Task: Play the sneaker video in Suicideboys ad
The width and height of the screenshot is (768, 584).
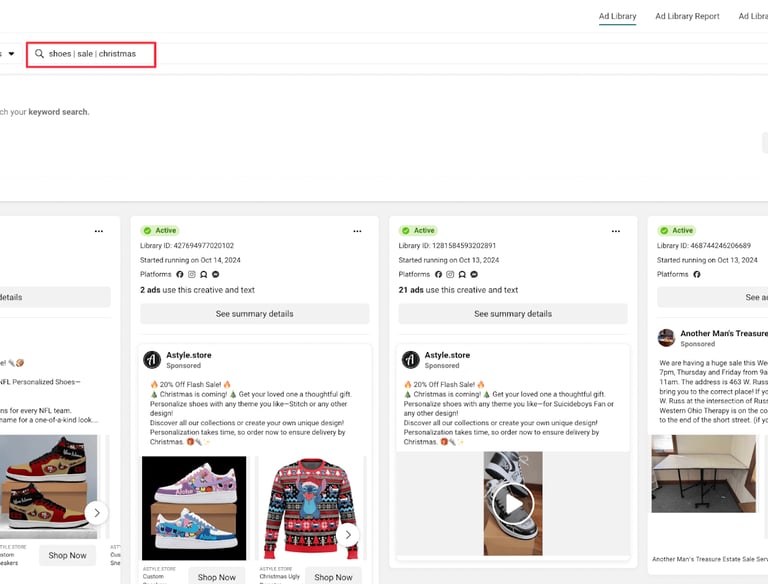Action: click(513, 503)
